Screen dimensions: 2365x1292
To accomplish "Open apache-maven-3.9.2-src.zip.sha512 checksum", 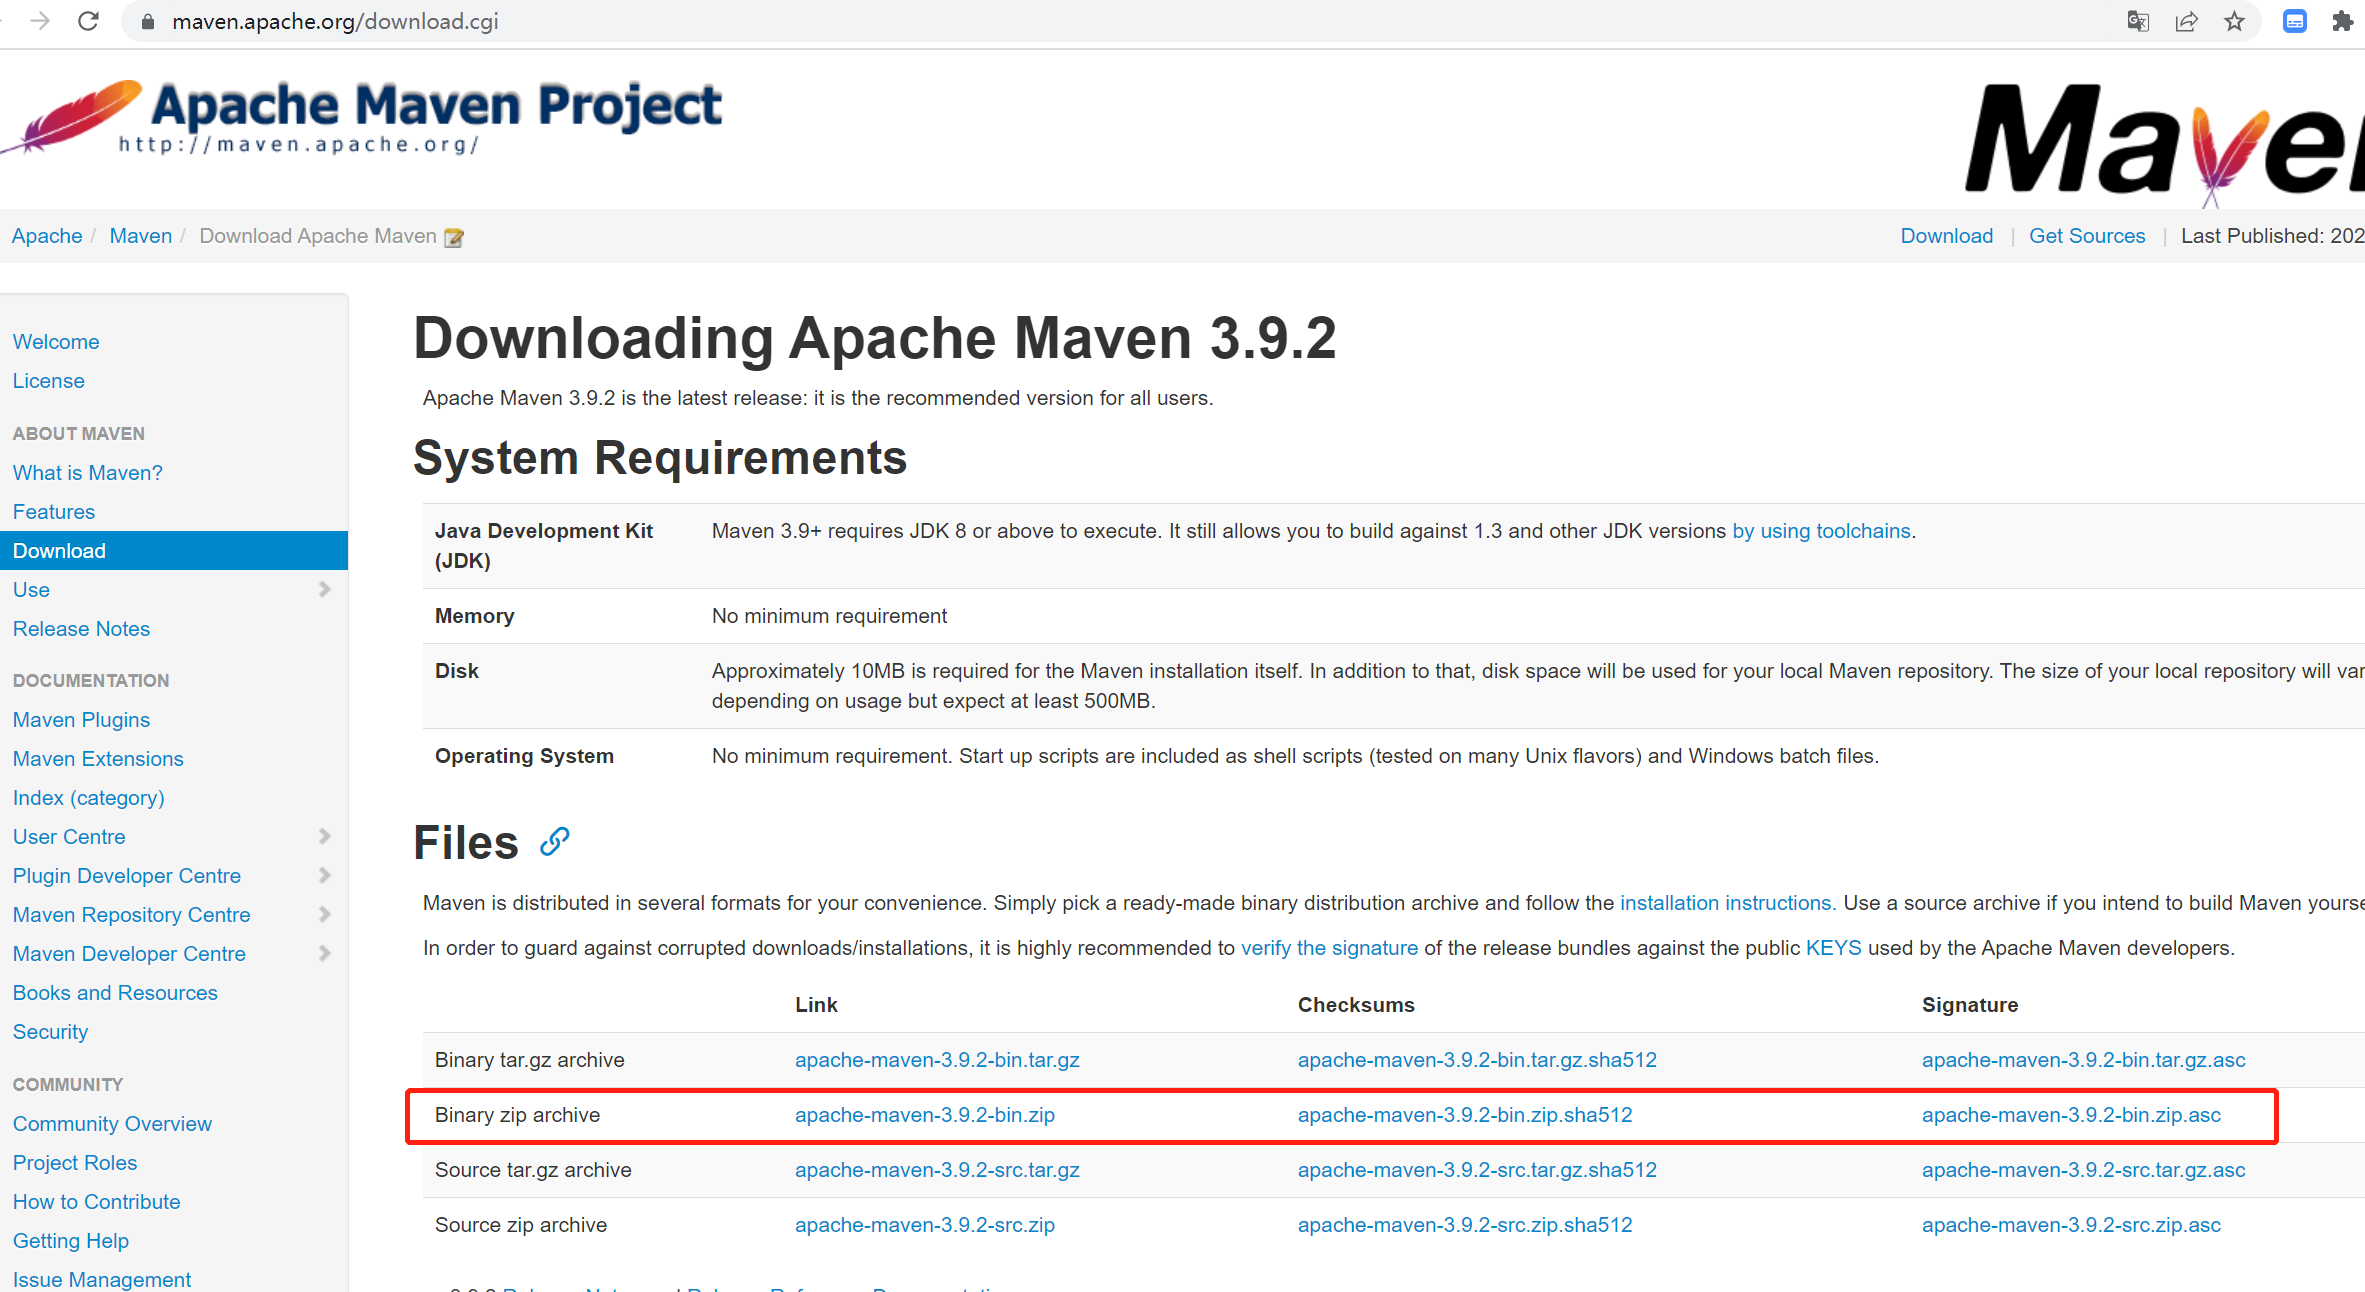I will tap(1465, 1225).
